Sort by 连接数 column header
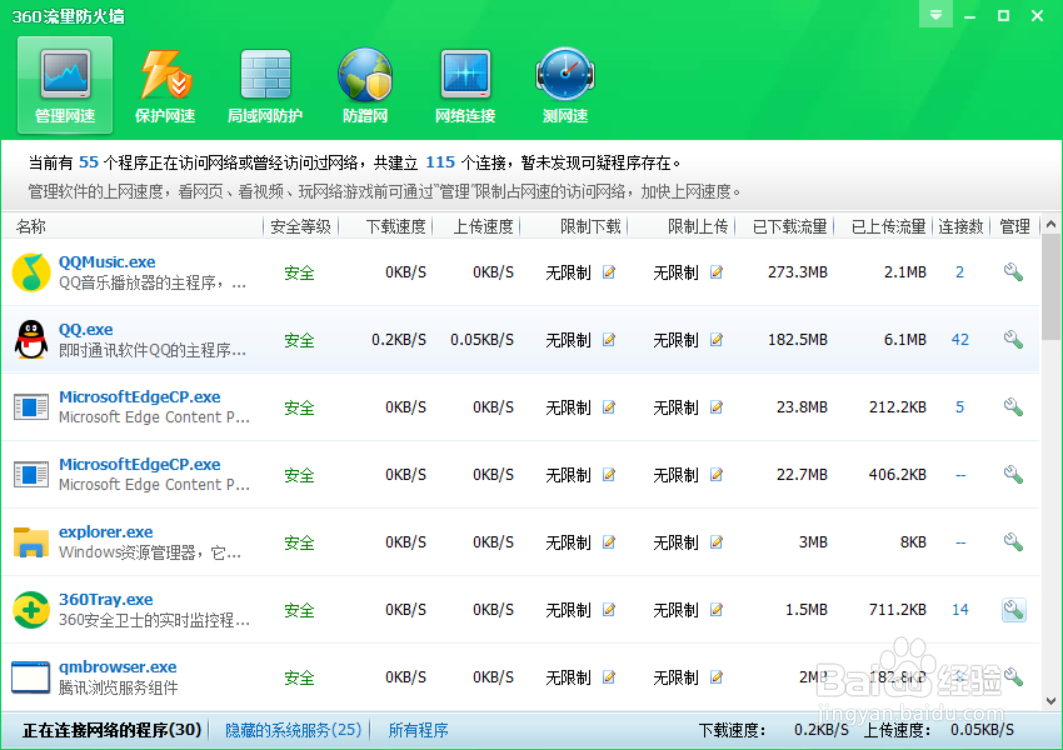The image size is (1063, 750). tap(961, 226)
